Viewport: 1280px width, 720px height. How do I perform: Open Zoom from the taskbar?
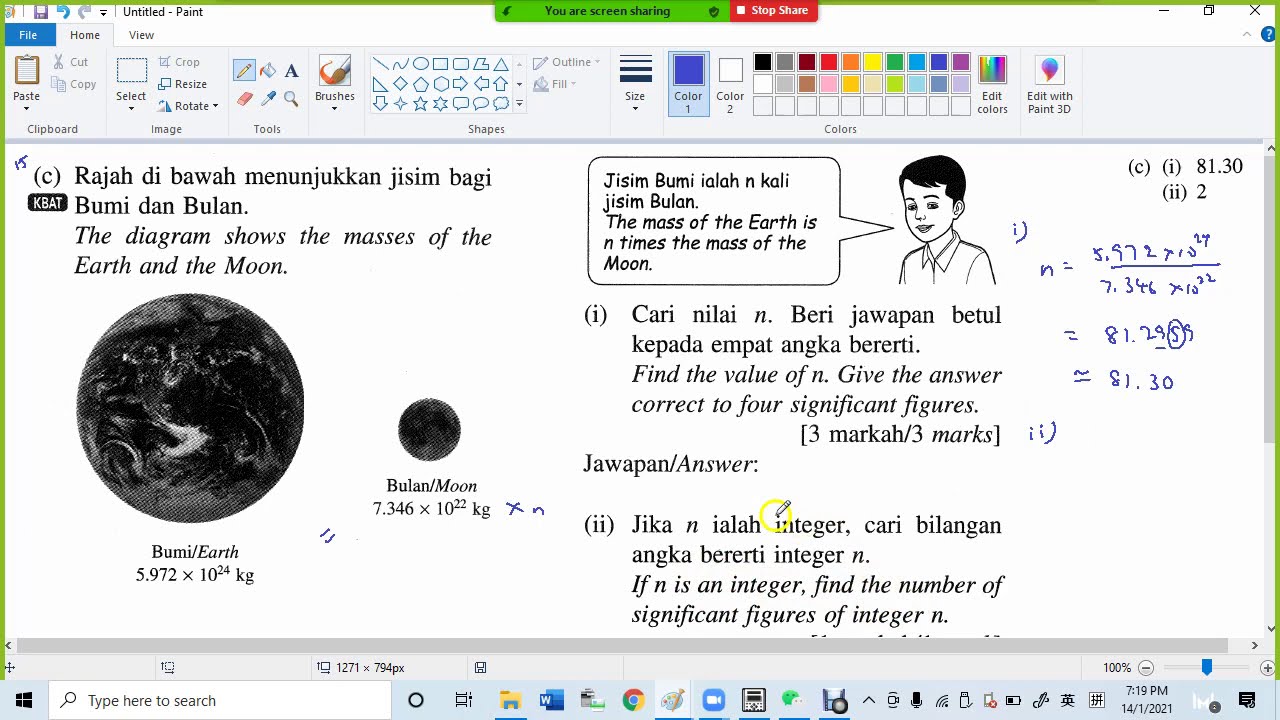[x=713, y=700]
